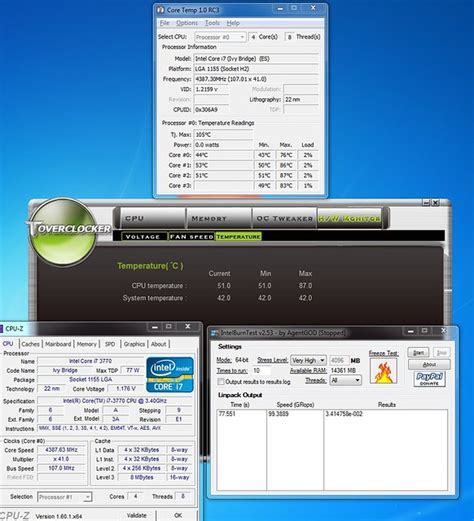The image size is (474, 521).
Task: Close the CPU-Z window
Action: [188, 327]
